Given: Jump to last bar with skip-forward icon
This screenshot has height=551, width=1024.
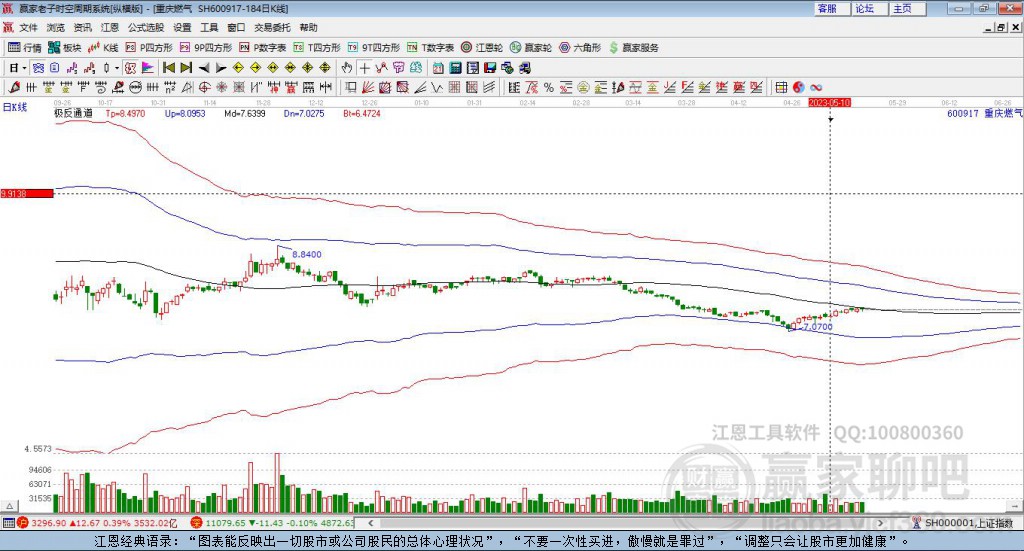Looking at the screenshot, I should (186, 68).
